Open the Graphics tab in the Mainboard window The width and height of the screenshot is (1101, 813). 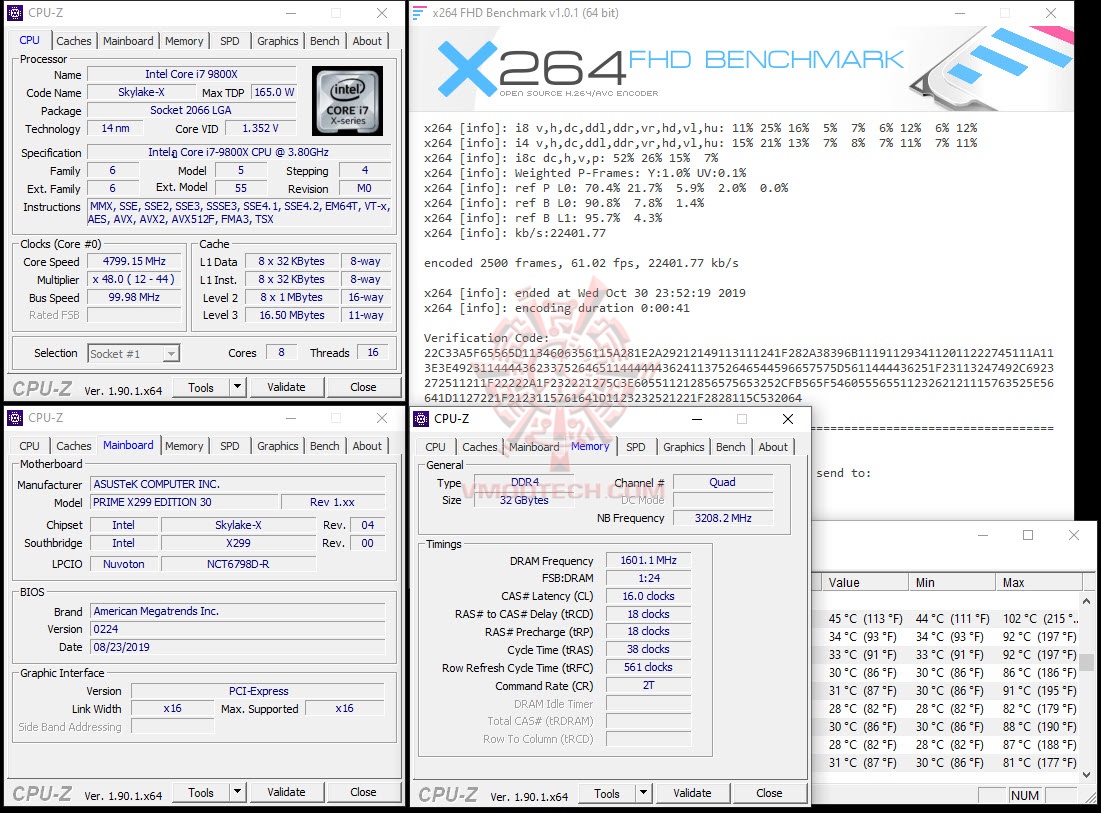pyautogui.click(x=277, y=446)
